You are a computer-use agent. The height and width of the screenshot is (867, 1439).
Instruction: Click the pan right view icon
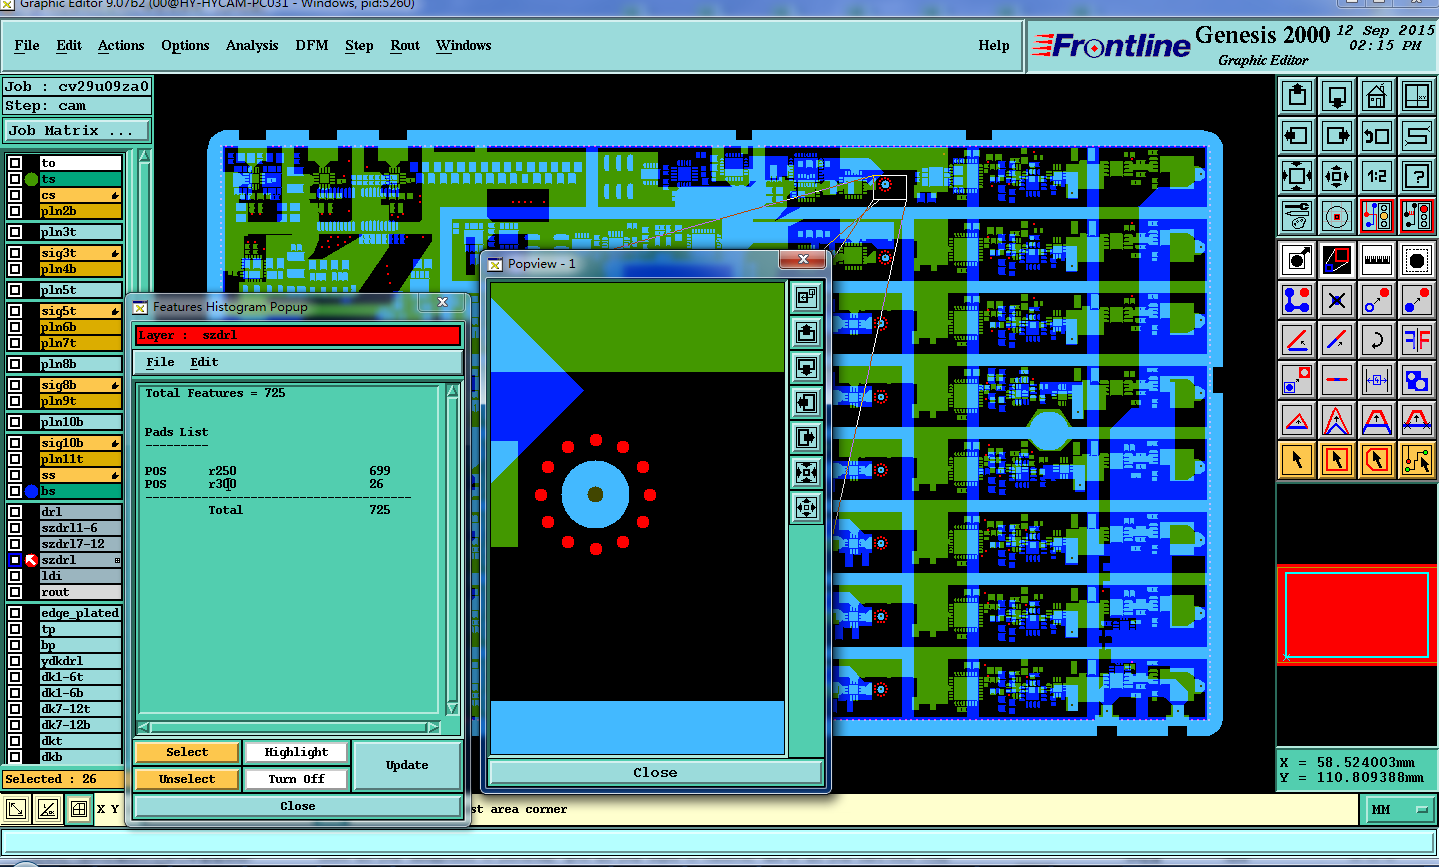point(1337,135)
